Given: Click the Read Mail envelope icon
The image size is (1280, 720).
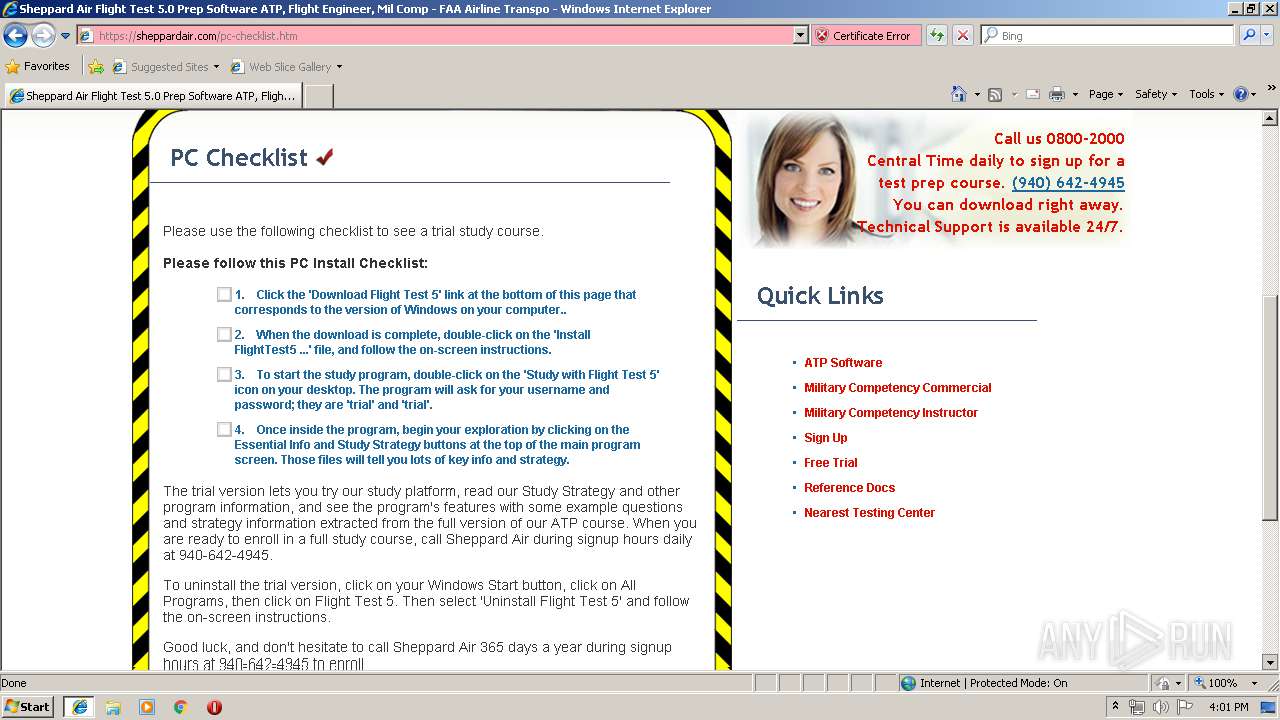Looking at the screenshot, I should click(x=1032, y=94).
